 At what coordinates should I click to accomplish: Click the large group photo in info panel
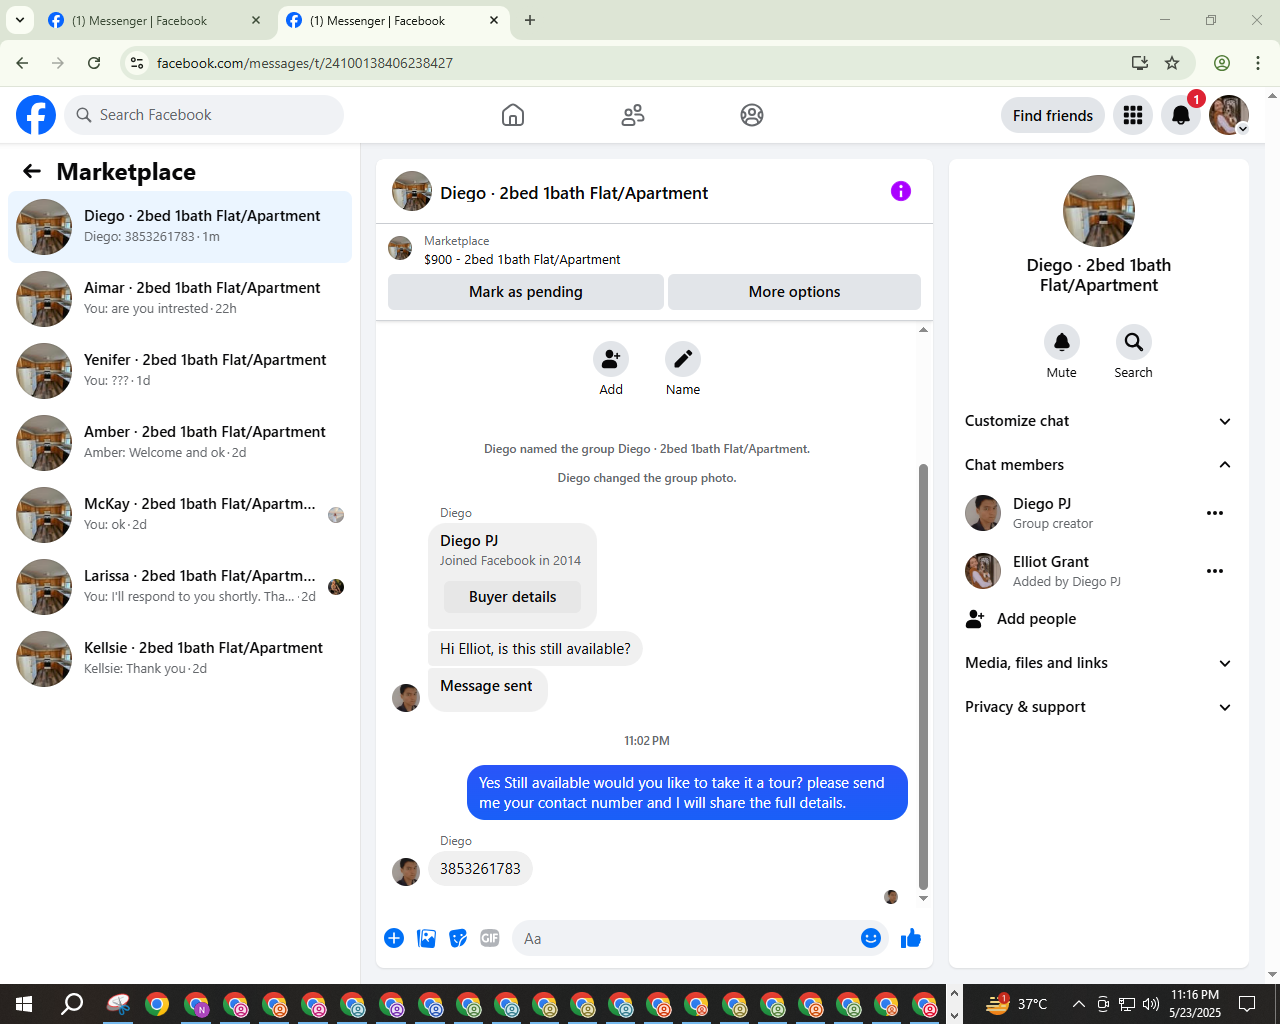tap(1099, 211)
